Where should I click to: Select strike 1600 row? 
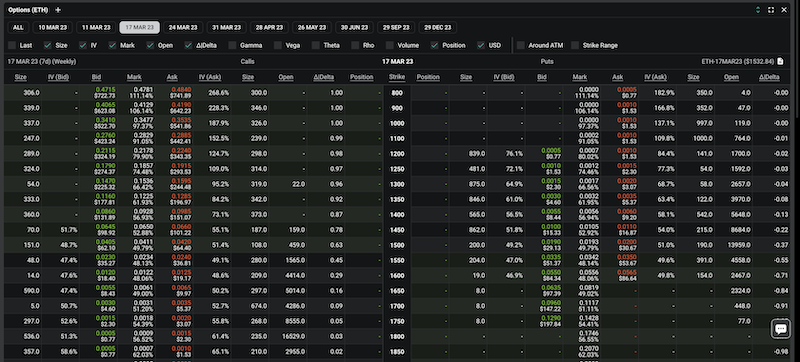click(x=396, y=275)
